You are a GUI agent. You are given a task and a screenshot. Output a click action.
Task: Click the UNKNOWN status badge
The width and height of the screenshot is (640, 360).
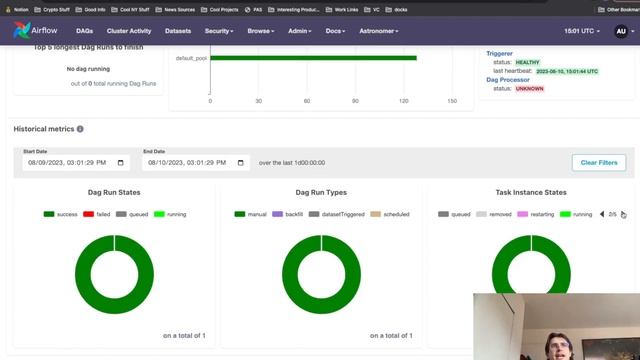529,89
